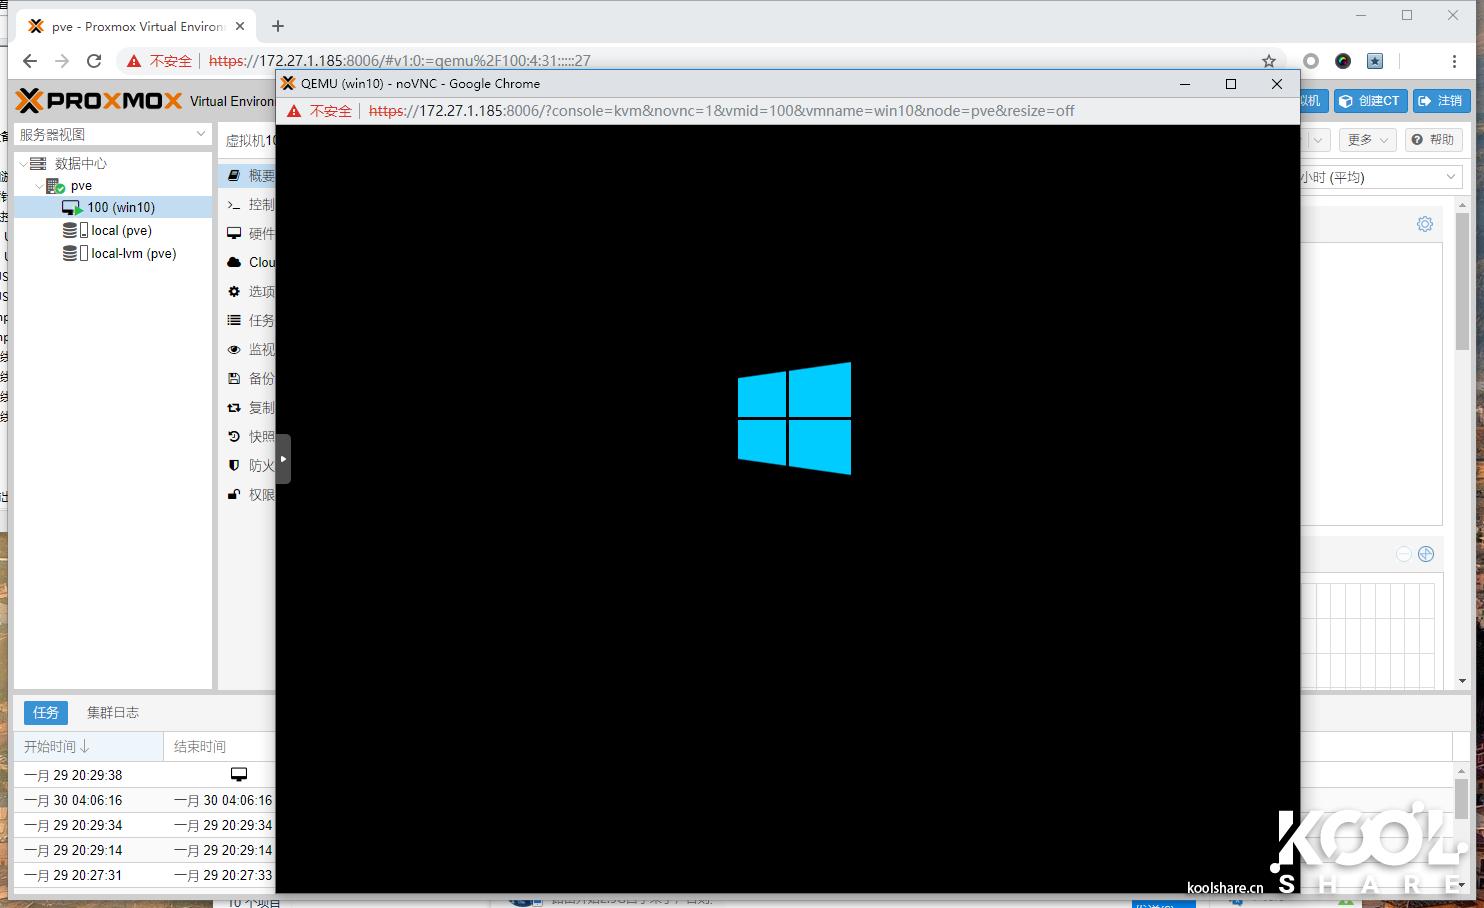
Task: Click the summary scrollbar down arrow
Action: 1462,681
